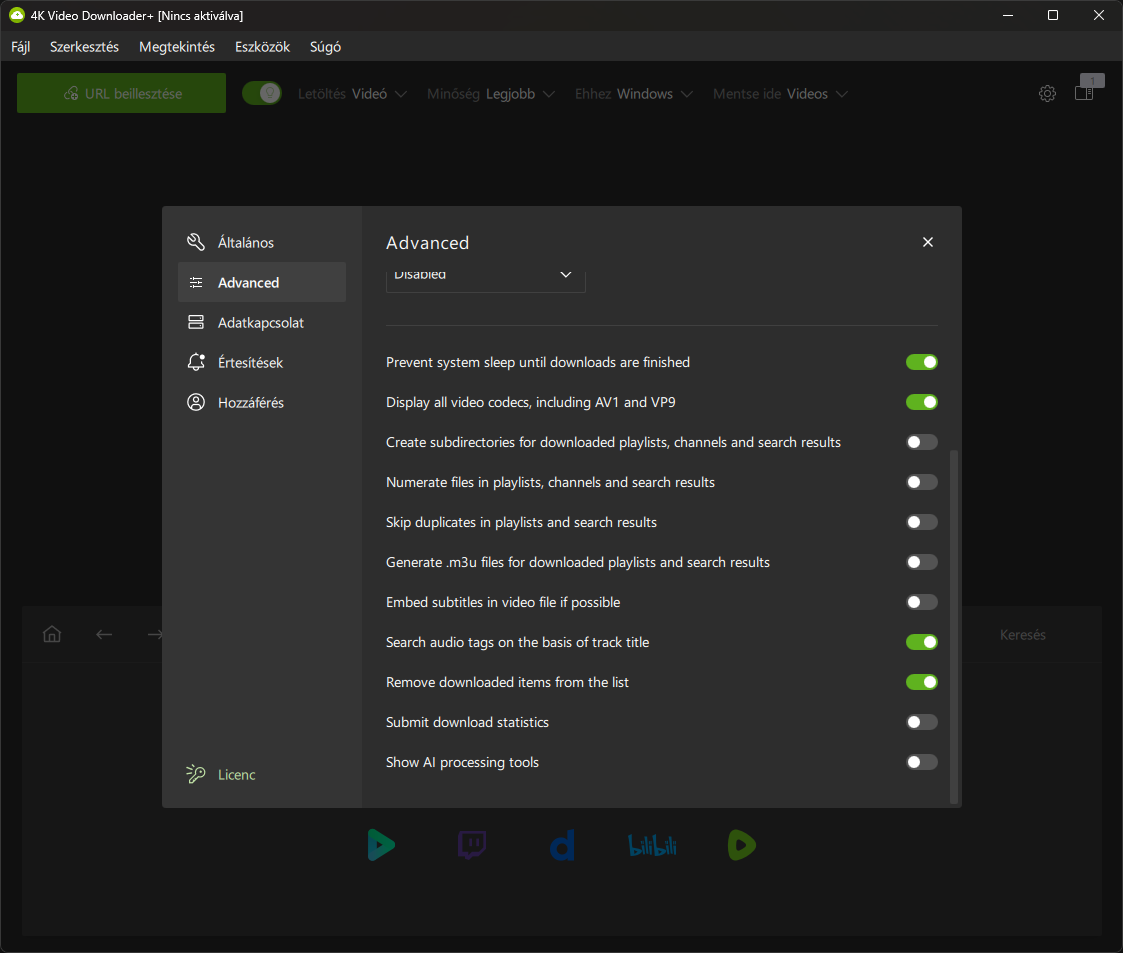Enable Create subdirectories for downloaded playlists
1123x953 pixels.
[x=921, y=442]
